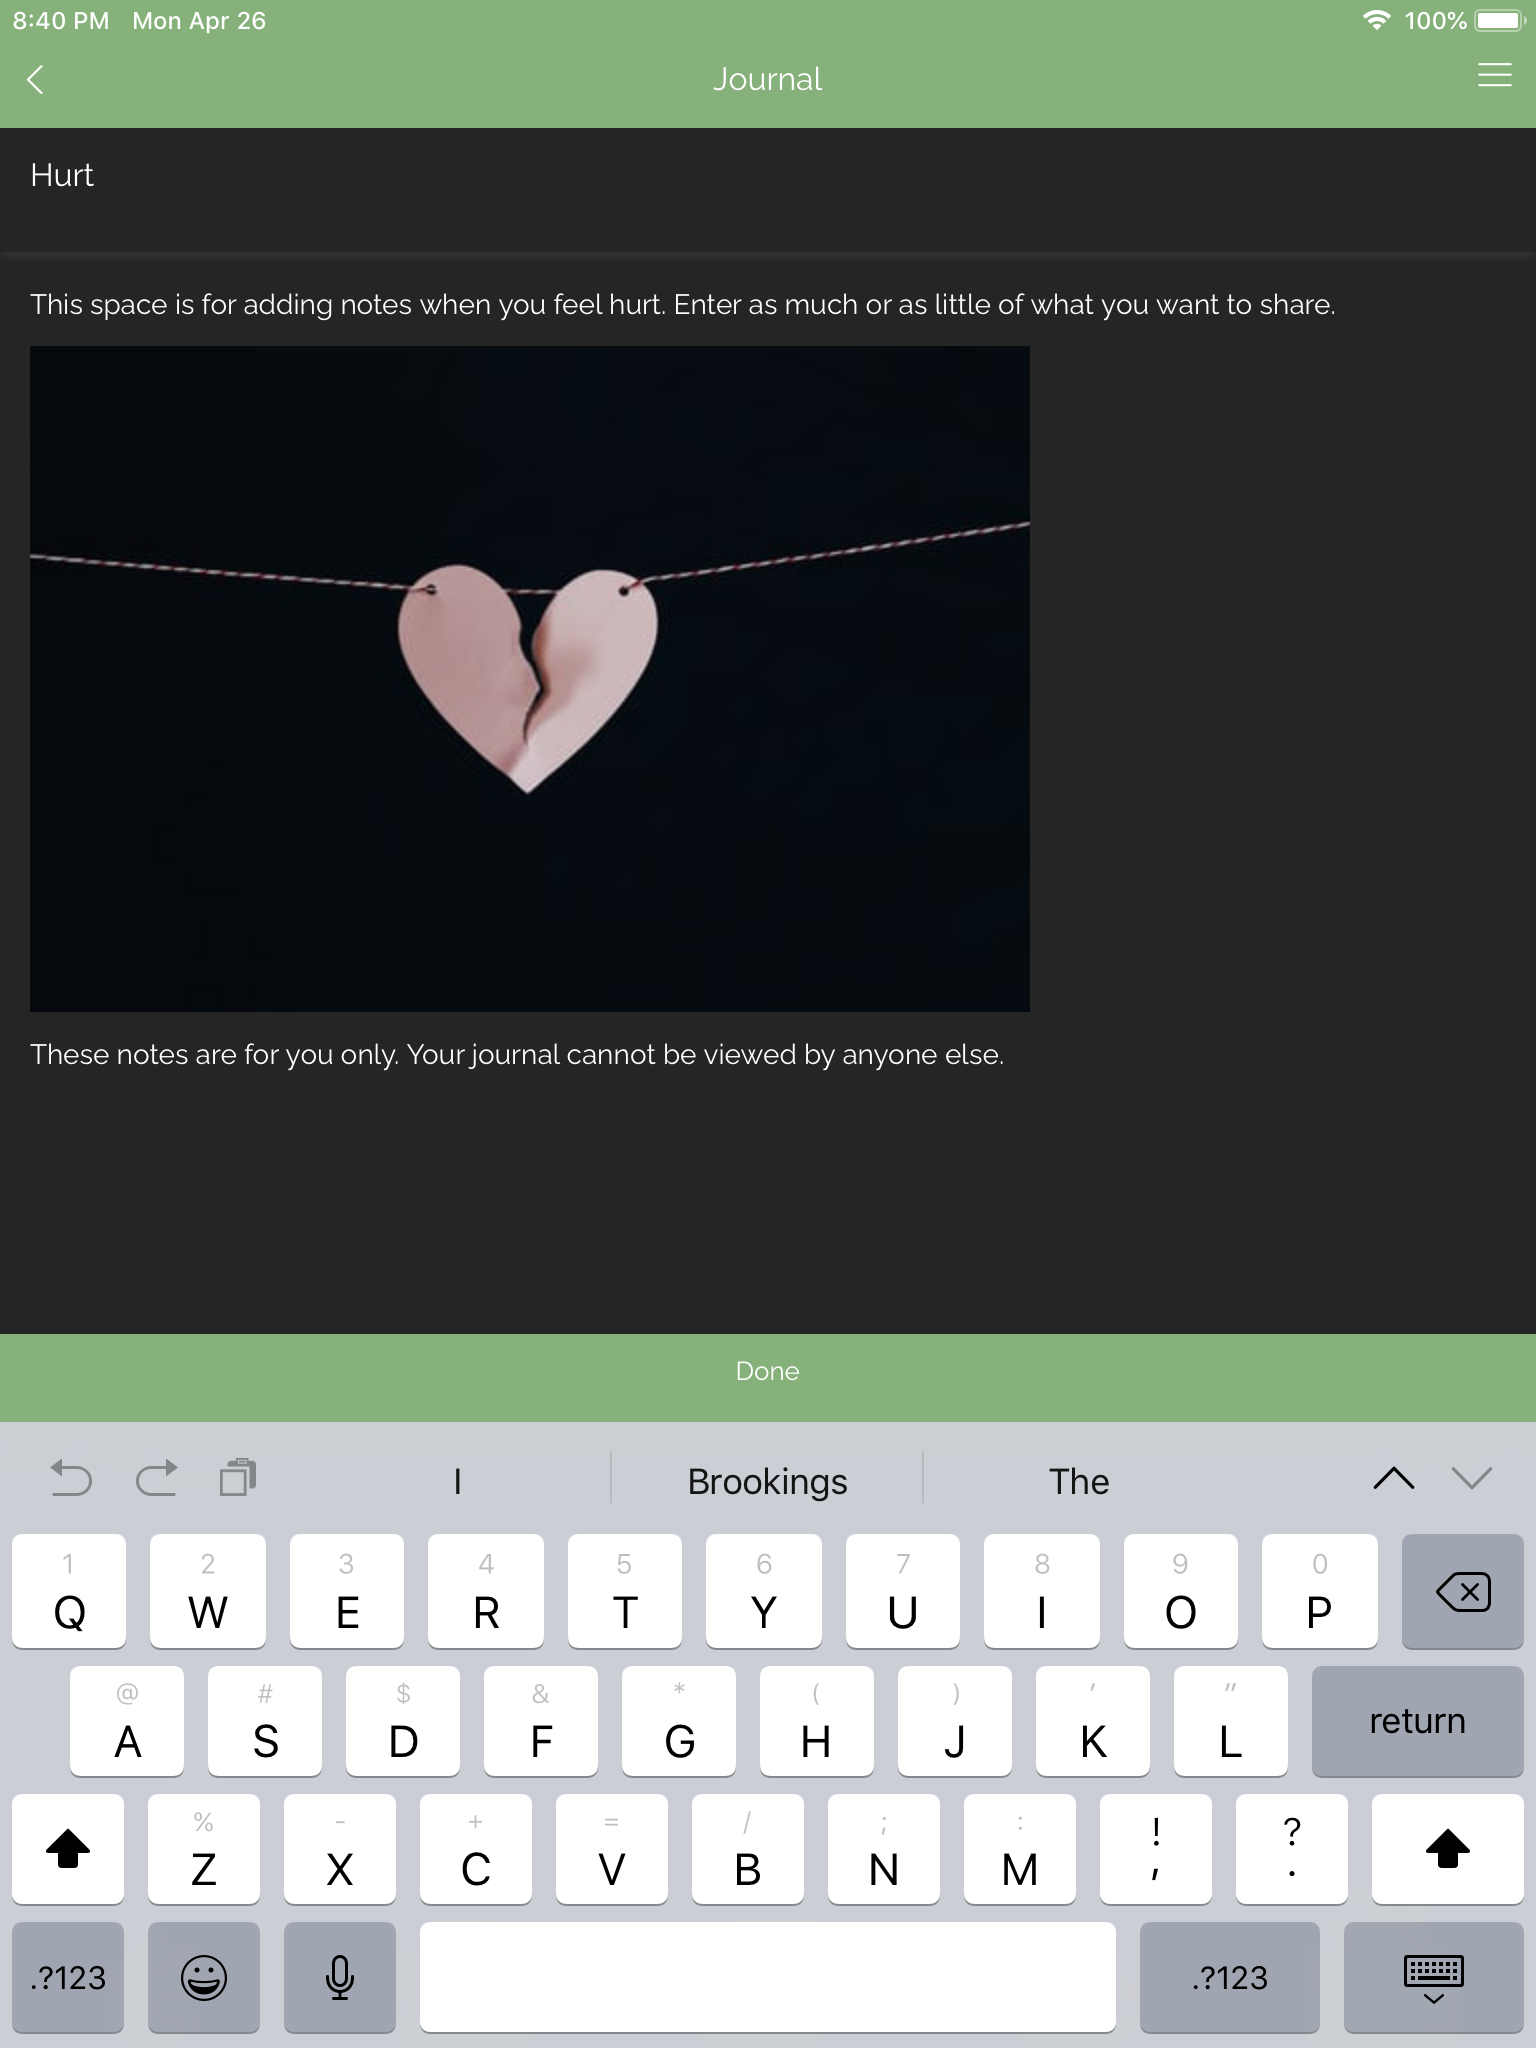Tap the P key
The height and width of the screenshot is (2048, 1536).
[x=1320, y=1591]
